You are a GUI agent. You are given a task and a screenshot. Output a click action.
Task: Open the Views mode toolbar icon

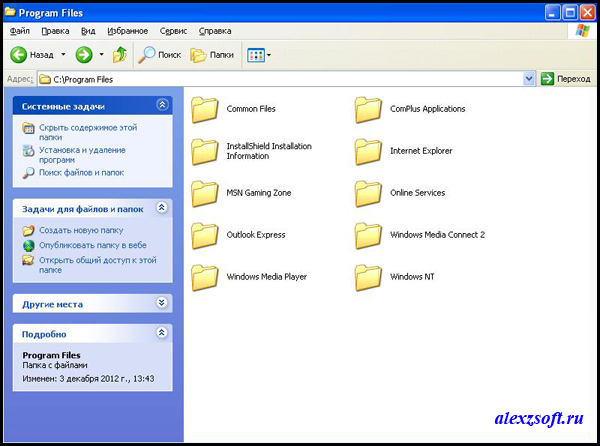[x=256, y=54]
